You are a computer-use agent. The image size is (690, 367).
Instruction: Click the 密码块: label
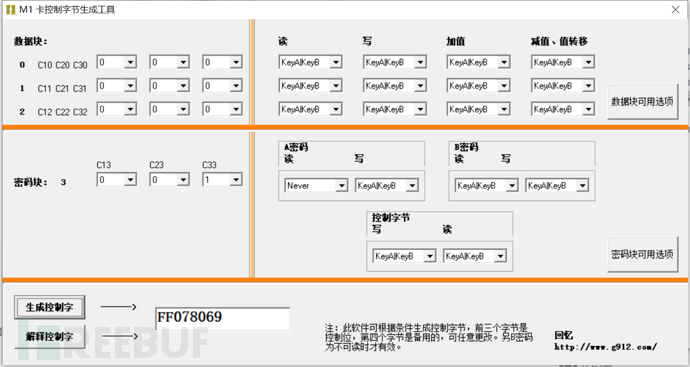coord(30,182)
